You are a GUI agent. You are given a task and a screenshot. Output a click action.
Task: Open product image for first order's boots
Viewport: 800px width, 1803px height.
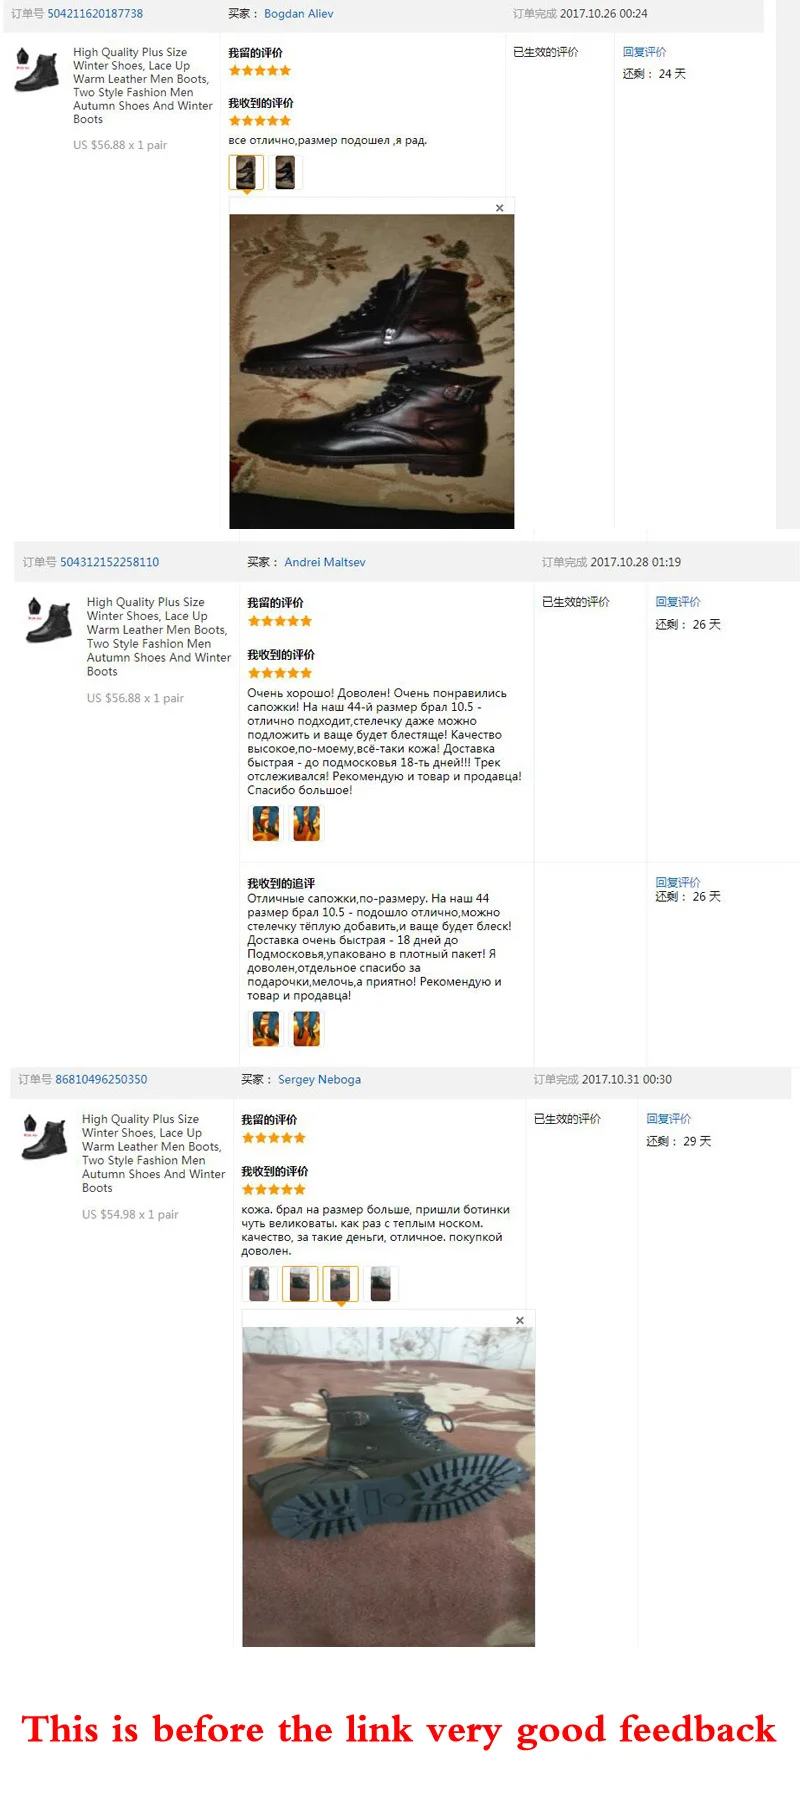tap(37, 70)
